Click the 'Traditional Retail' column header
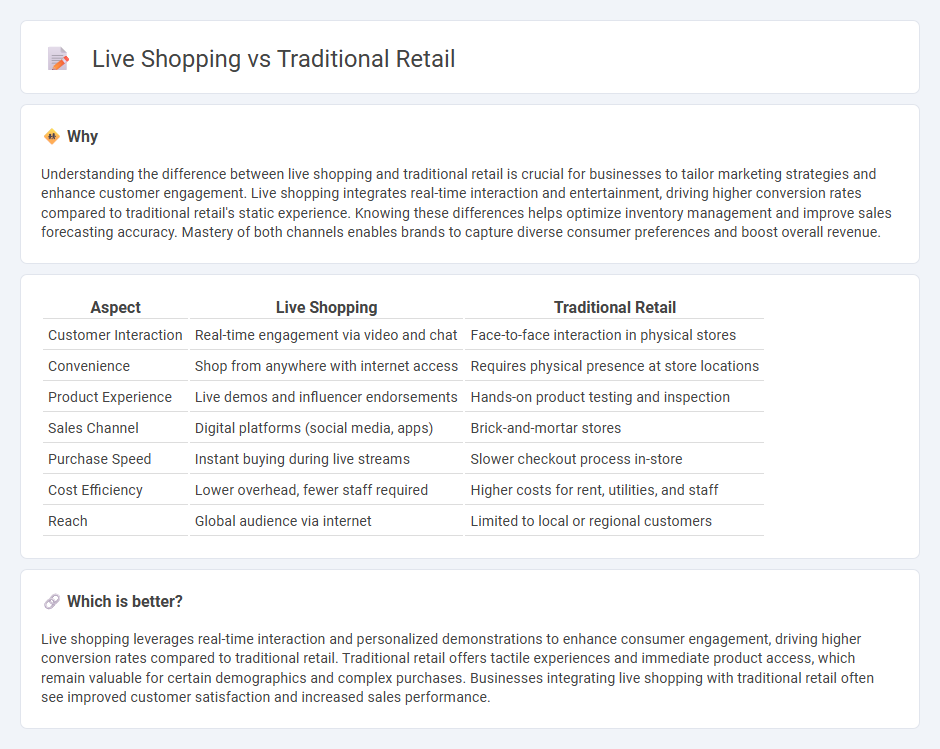Image resolution: width=940 pixels, height=749 pixels. (614, 308)
